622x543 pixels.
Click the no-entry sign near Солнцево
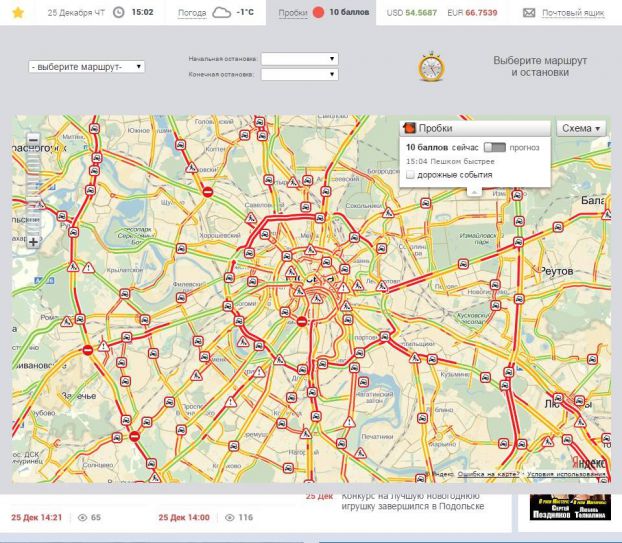pyautogui.click(x=134, y=436)
